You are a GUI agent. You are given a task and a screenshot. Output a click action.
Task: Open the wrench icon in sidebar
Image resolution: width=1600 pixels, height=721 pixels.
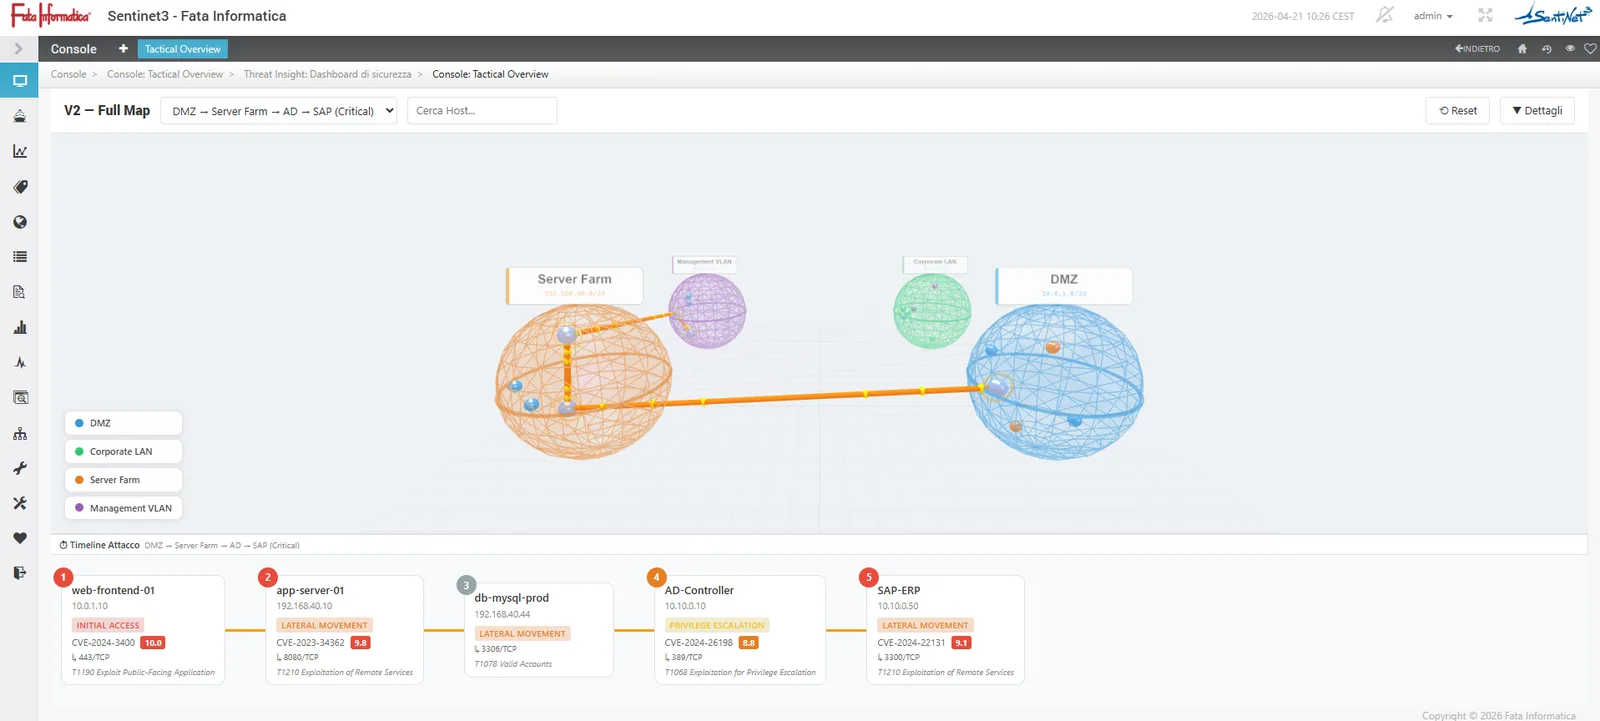pyautogui.click(x=19, y=468)
